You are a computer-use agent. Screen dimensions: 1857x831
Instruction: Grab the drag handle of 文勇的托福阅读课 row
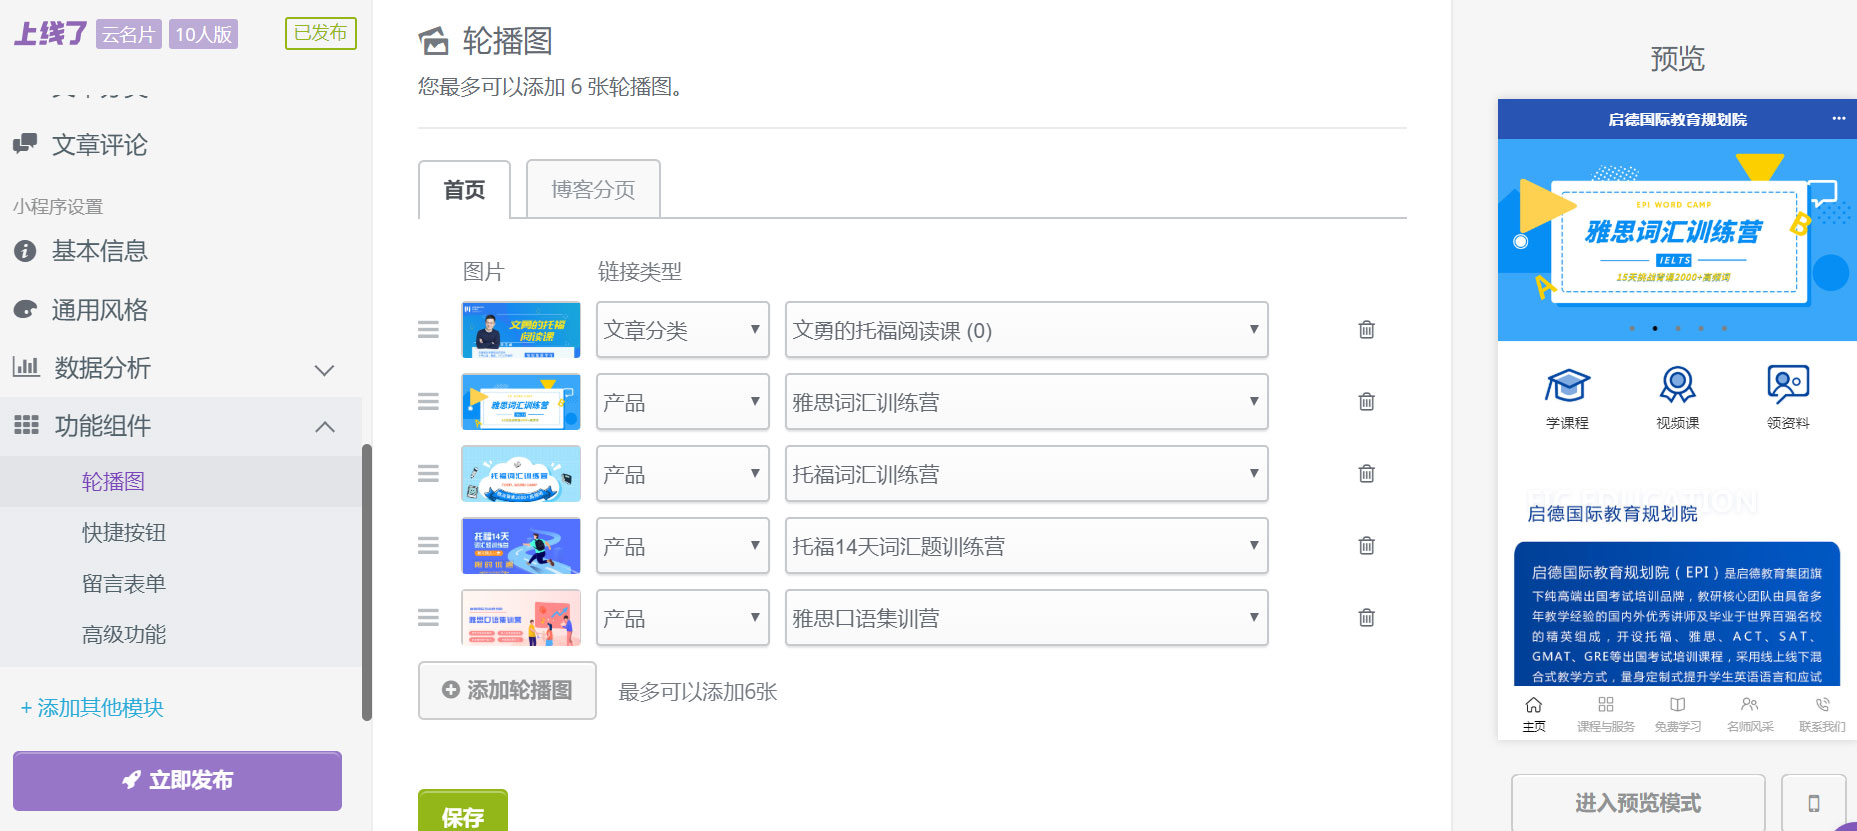(428, 329)
